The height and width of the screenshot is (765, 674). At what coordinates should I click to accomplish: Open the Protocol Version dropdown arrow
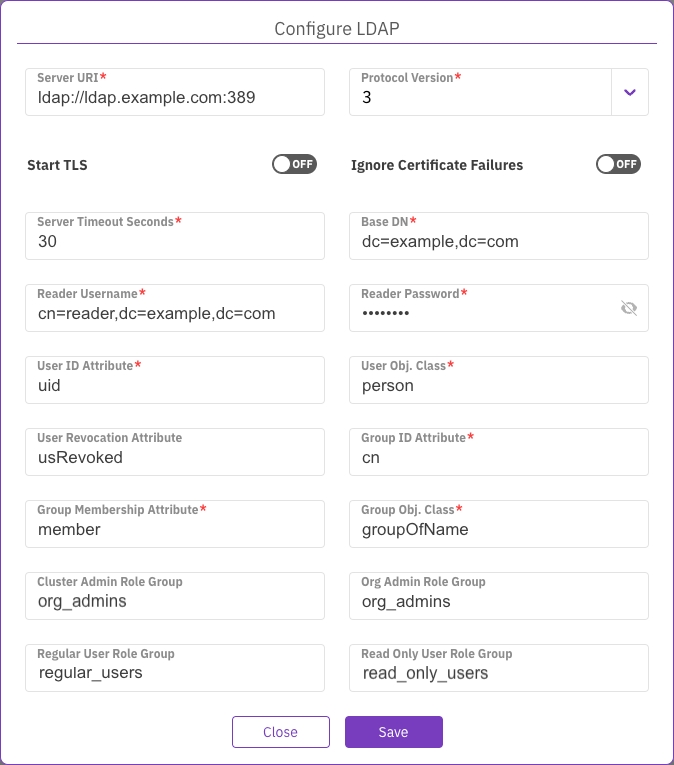tap(629, 92)
